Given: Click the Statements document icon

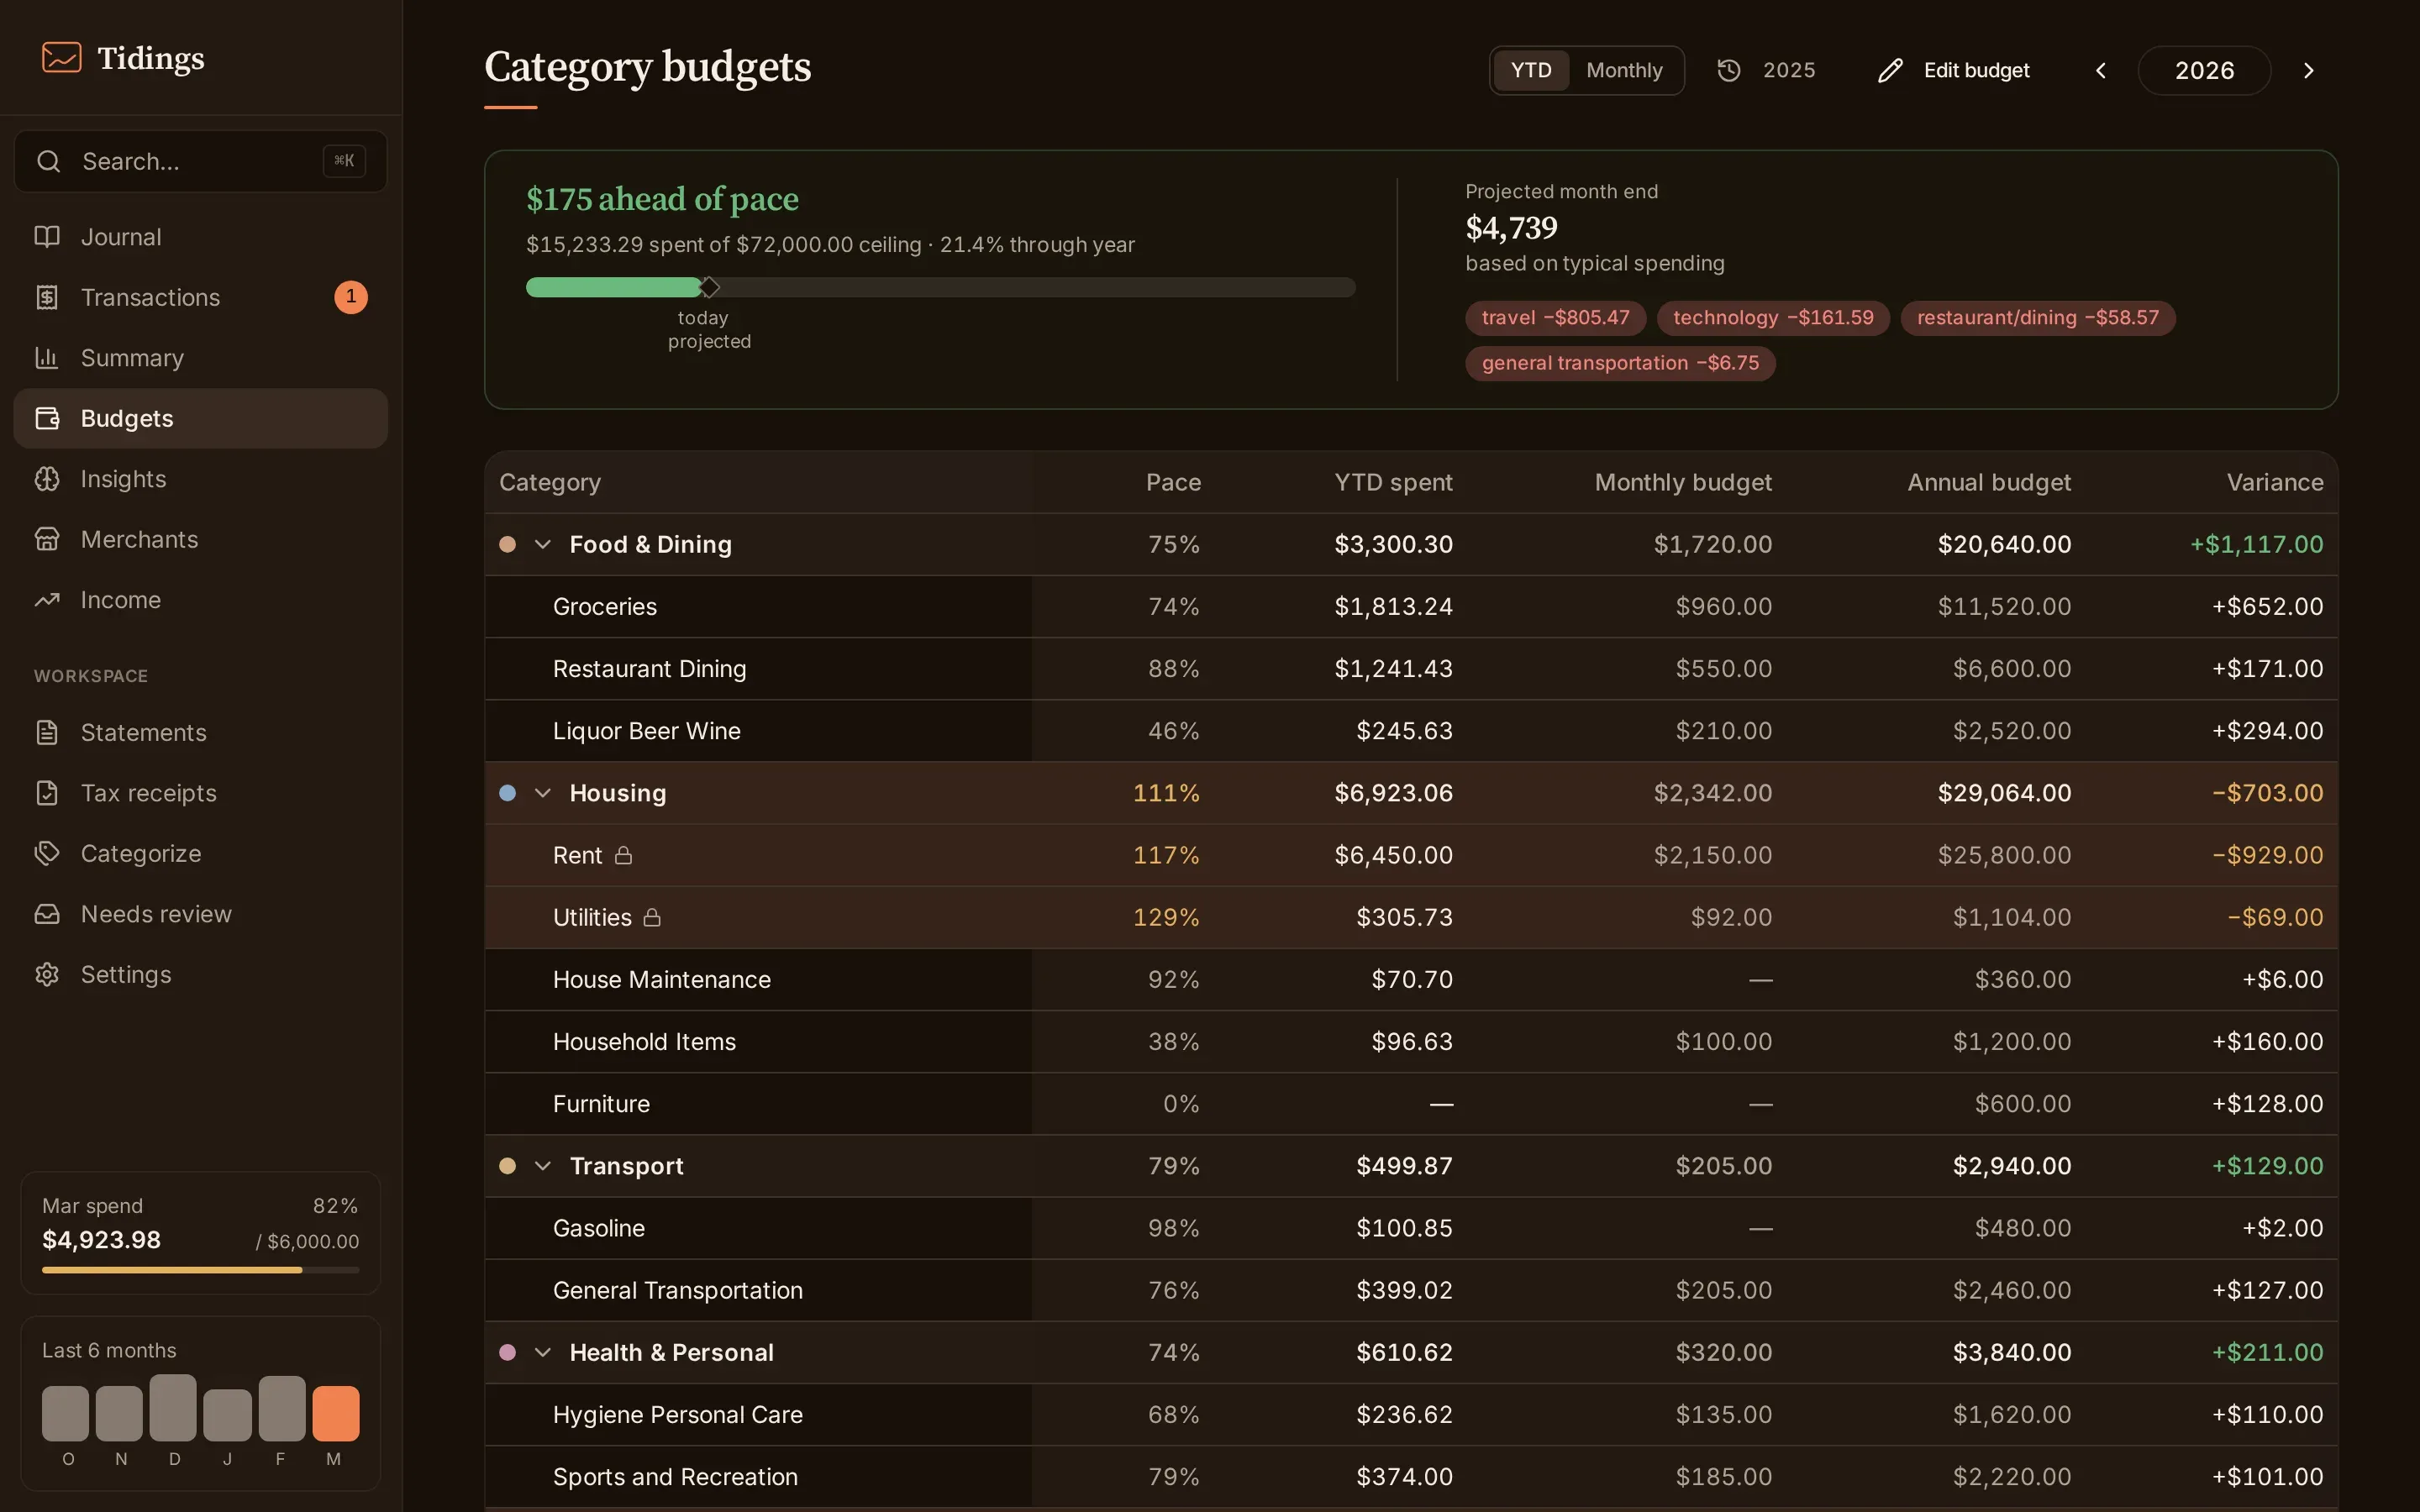Looking at the screenshot, I should pyautogui.click(x=47, y=732).
